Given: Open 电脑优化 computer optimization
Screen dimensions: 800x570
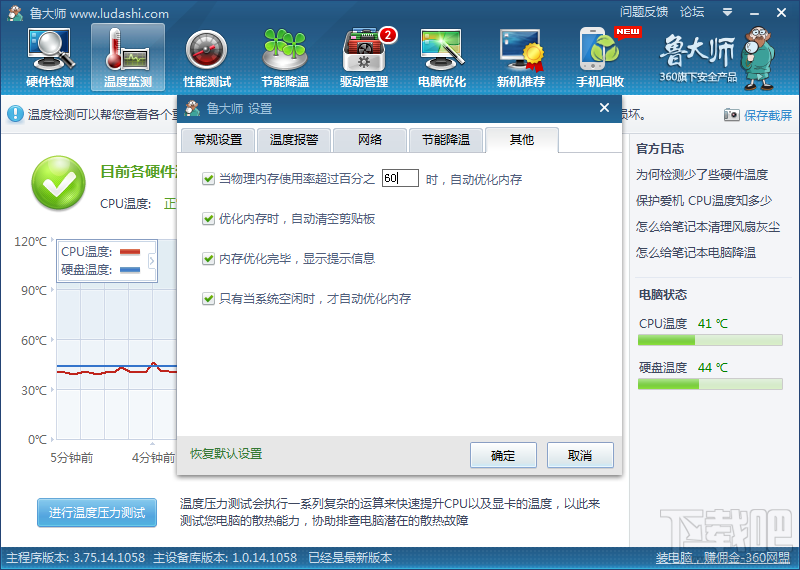Looking at the screenshot, I should (442, 58).
